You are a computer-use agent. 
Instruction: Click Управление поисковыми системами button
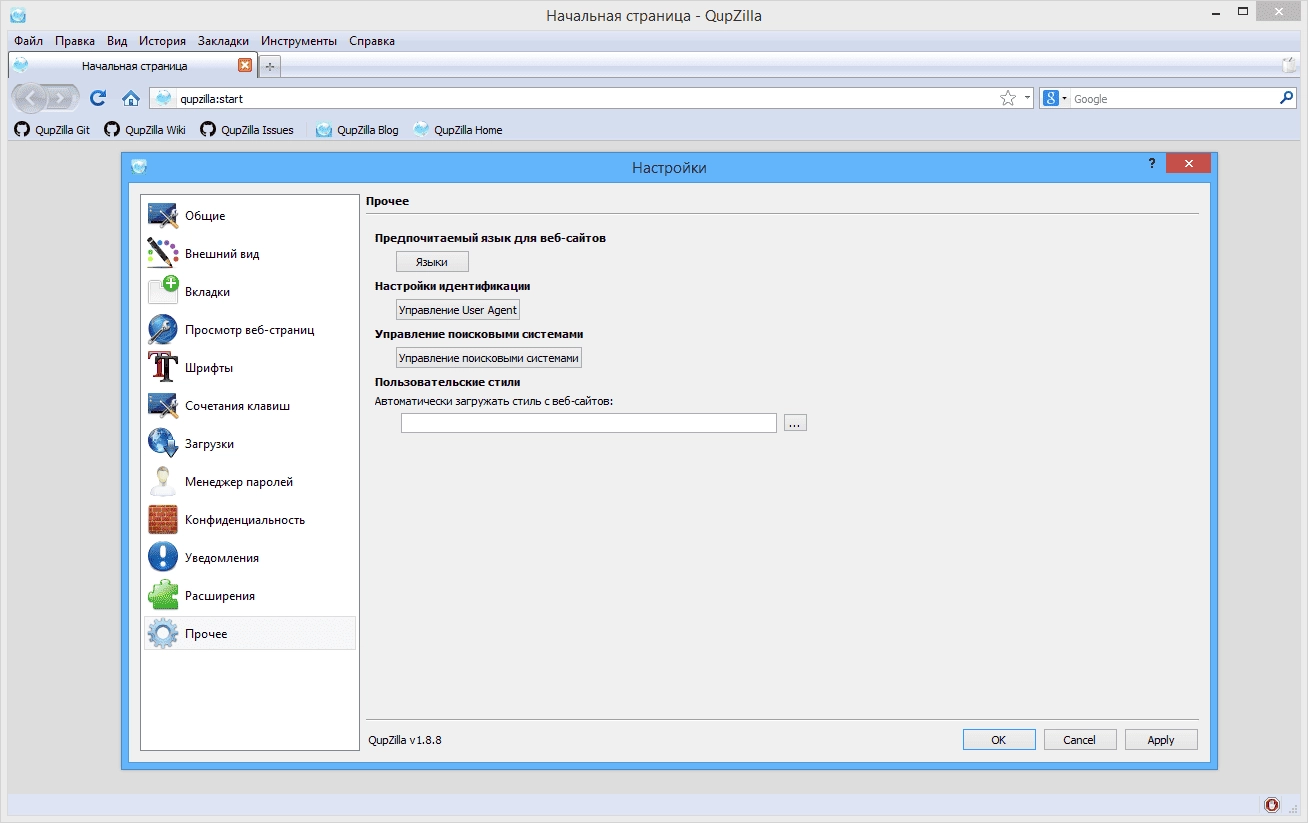(x=489, y=358)
